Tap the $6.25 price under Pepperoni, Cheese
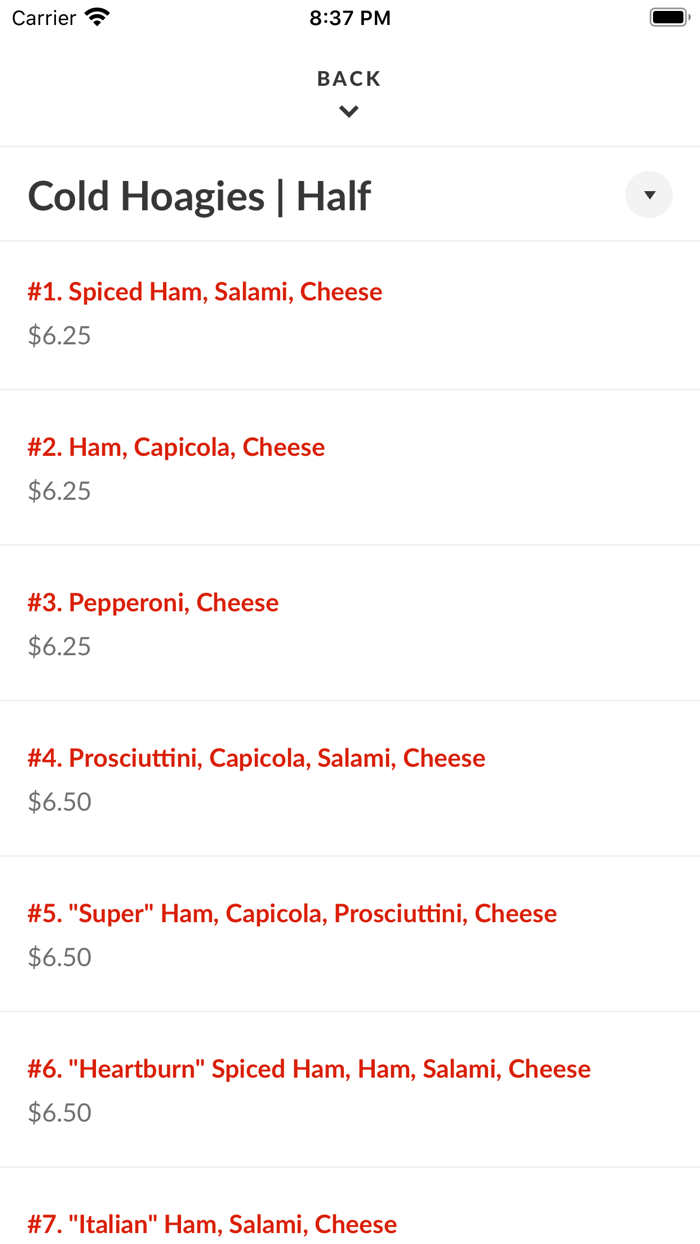Screen dimensions: 700x1244 click(x=59, y=647)
